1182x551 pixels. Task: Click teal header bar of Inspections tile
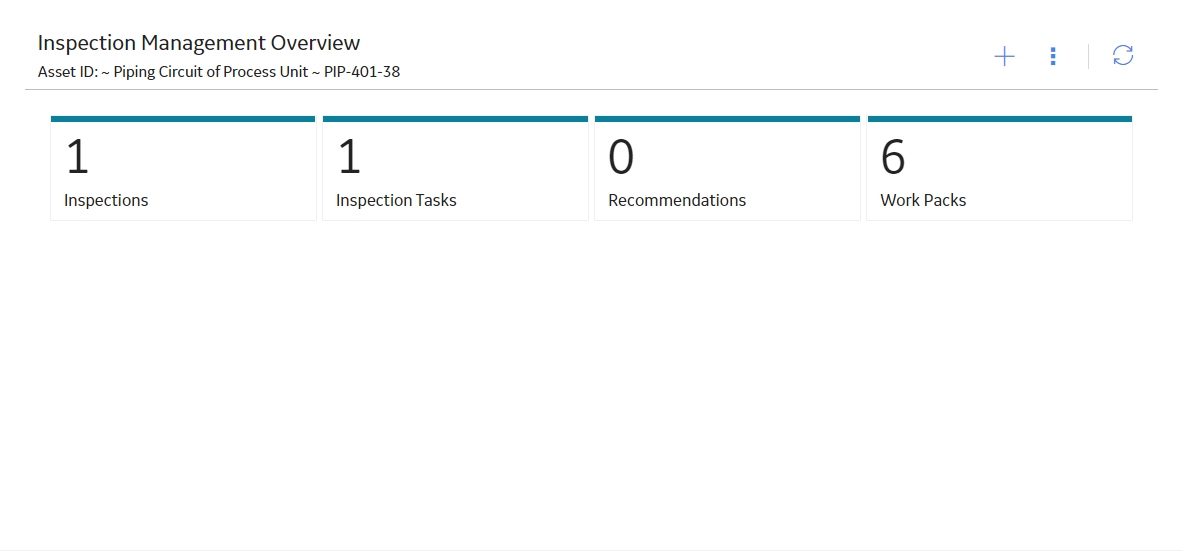pos(183,119)
